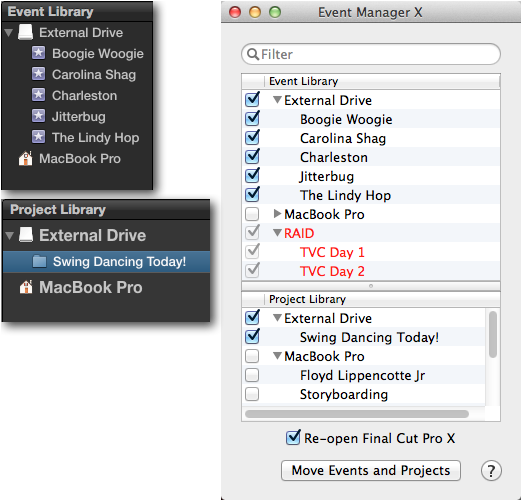Collapse External Drive in the dark Project Library panel
521x500 pixels.
tap(10, 235)
